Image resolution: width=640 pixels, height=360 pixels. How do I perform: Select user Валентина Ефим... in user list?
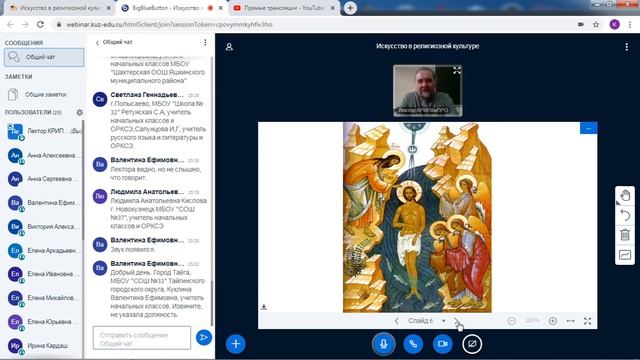(43, 202)
